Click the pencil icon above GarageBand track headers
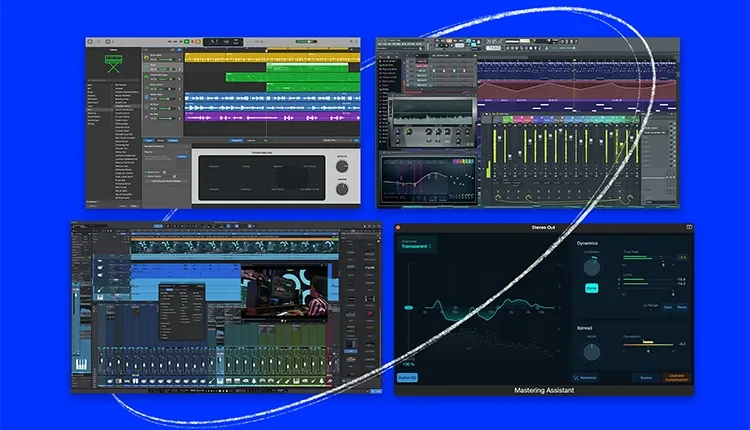750x430 pixels. [173, 50]
